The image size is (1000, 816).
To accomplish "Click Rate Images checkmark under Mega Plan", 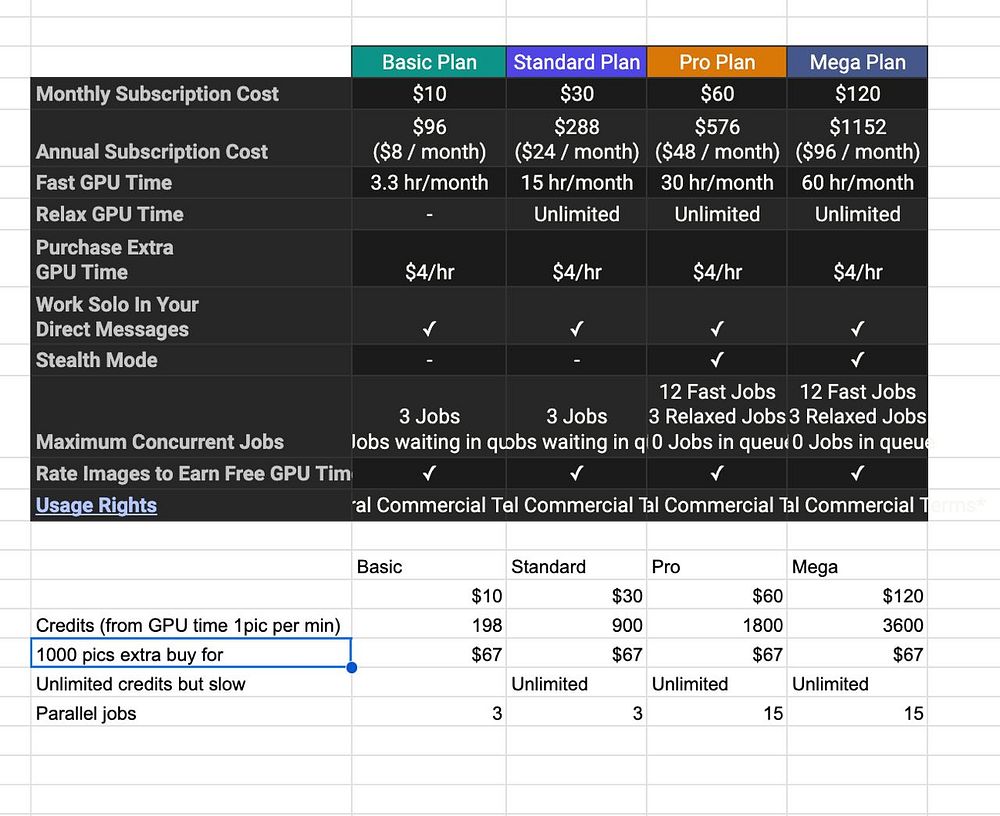I will [857, 473].
